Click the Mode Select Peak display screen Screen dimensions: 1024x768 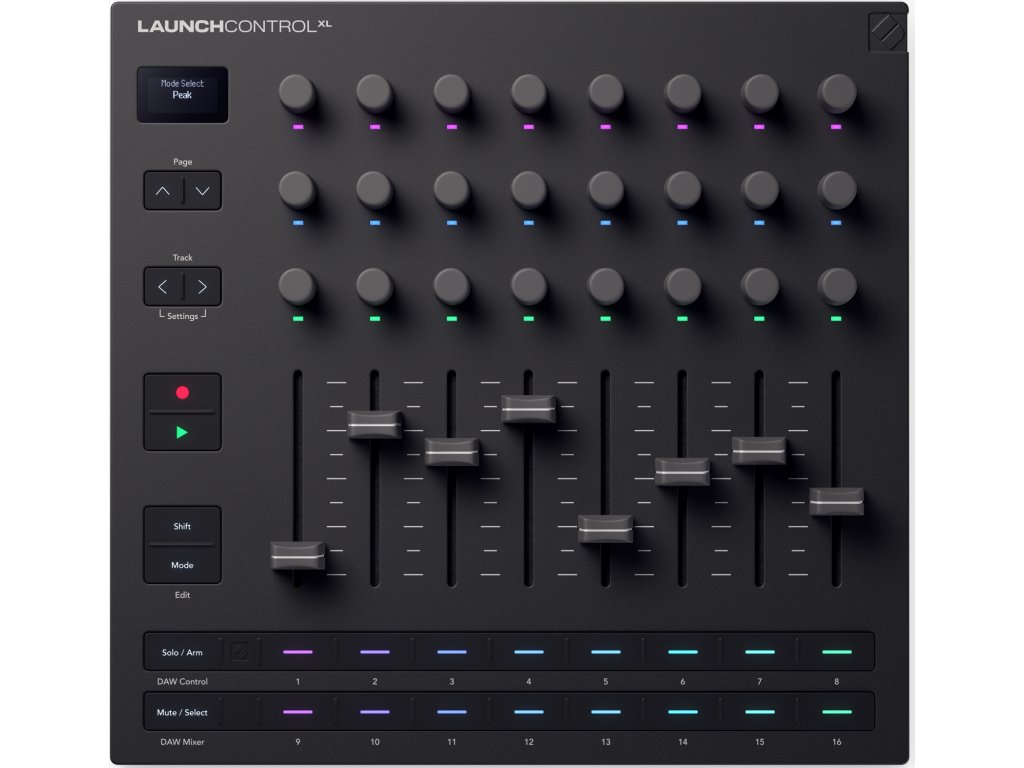click(182, 94)
